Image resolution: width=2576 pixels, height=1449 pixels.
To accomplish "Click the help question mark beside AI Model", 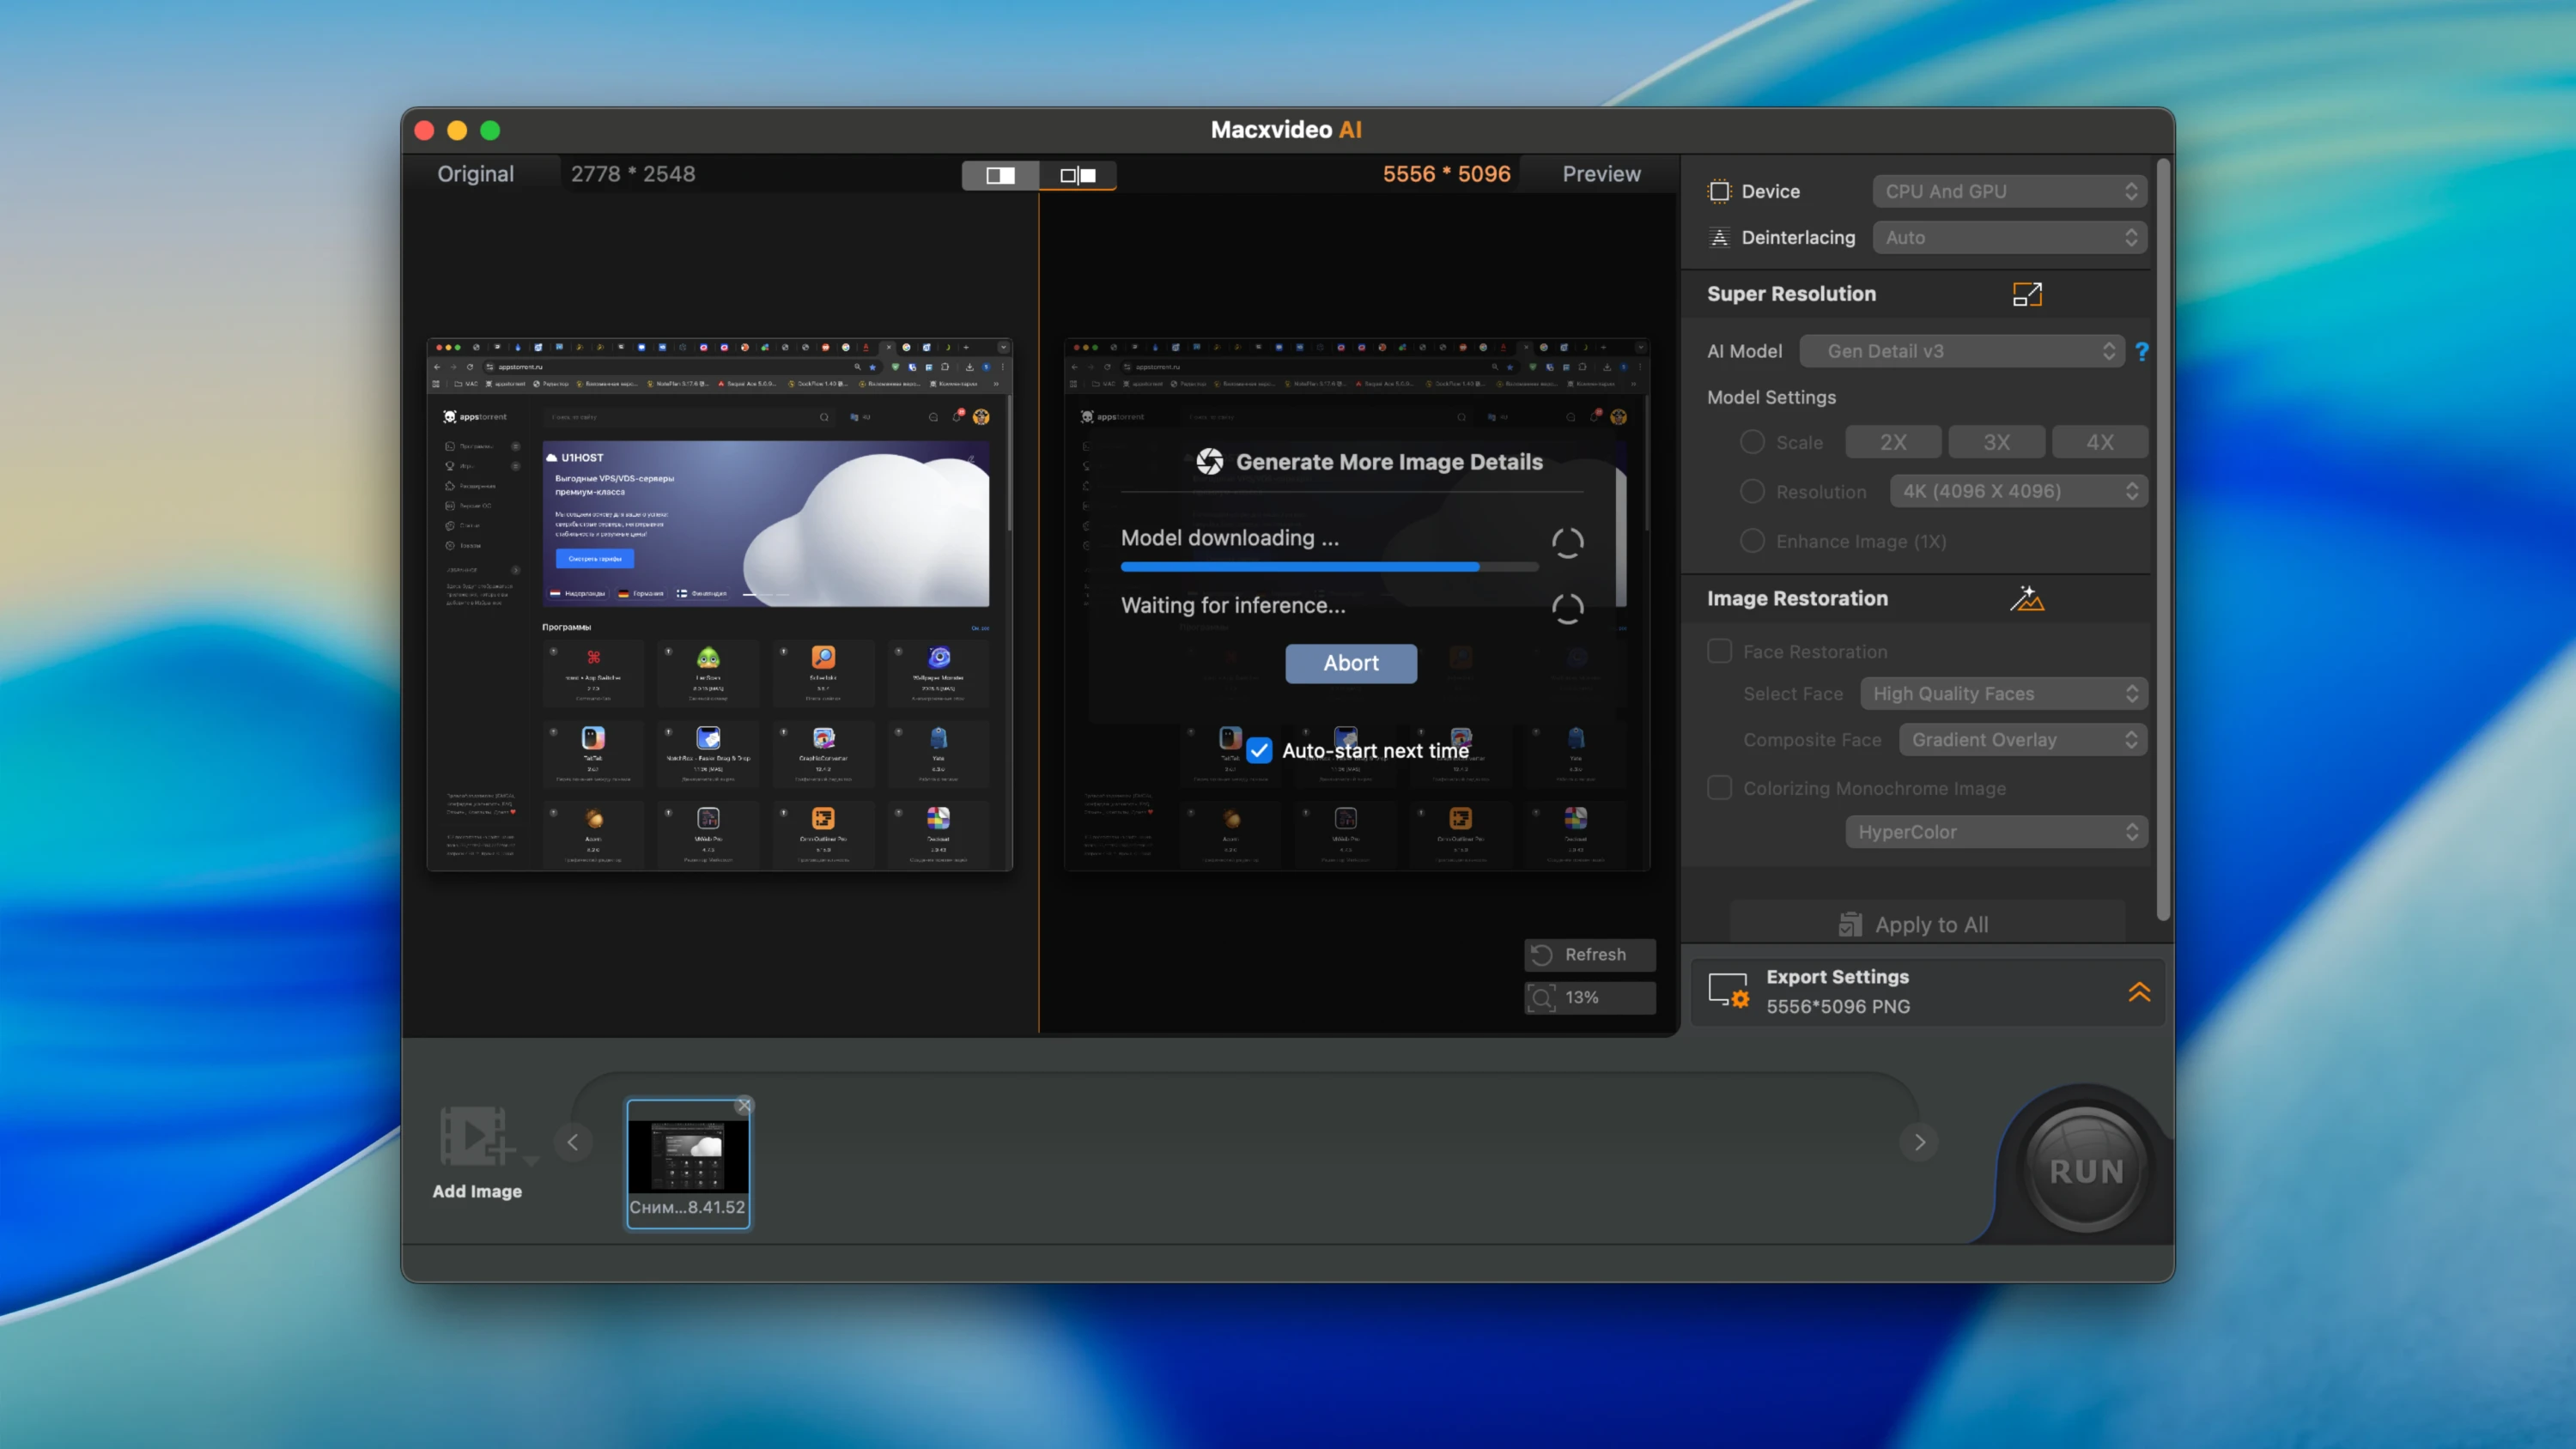I will click(2142, 351).
